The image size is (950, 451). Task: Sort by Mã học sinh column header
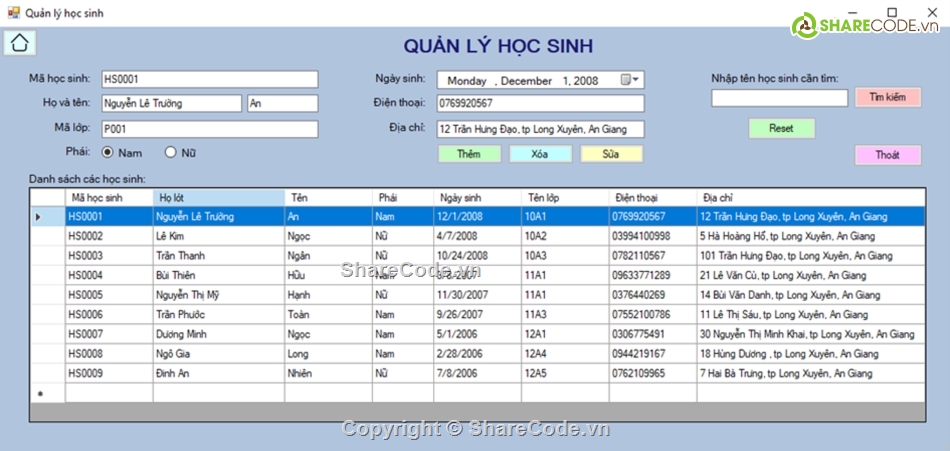[109, 198]
